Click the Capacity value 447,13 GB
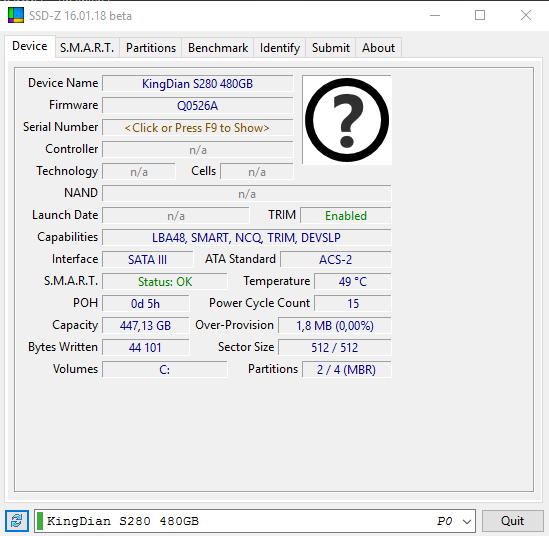Screen dimensions: 549x536 146,326
